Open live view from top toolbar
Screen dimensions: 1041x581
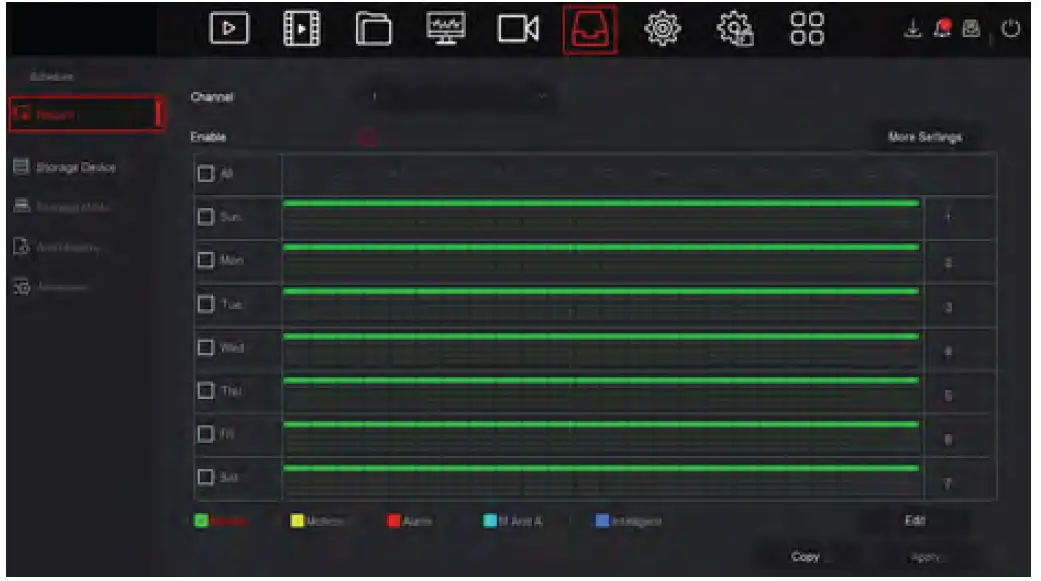(229, 29)
